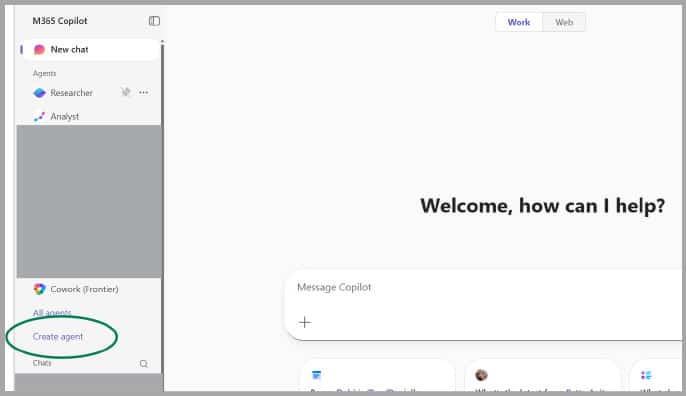Select the Analyst agent label
This screenshot has width=686, height=396.
click(65, 116)
